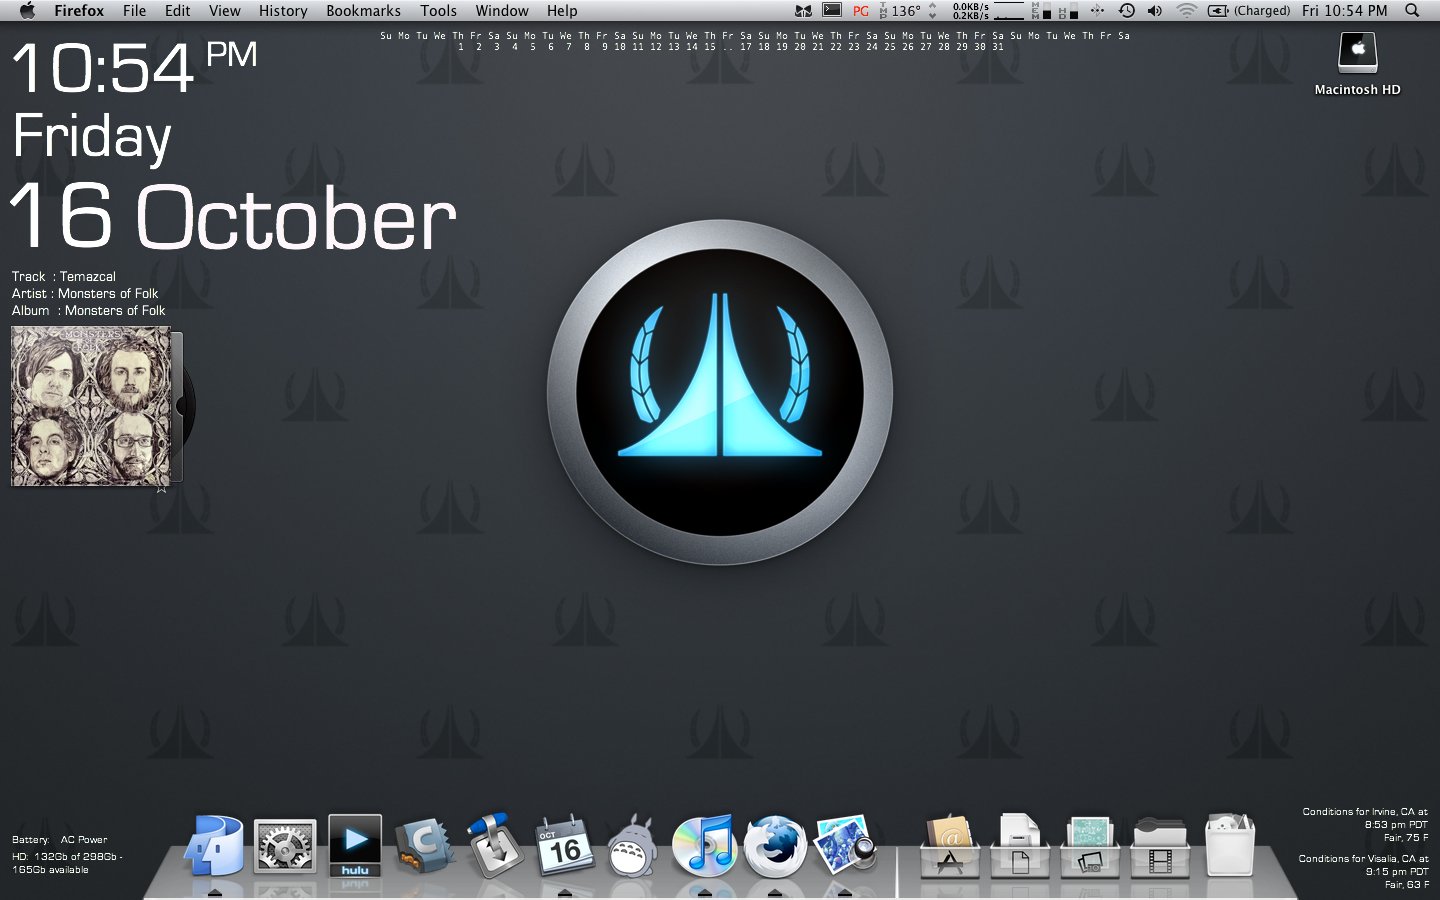Open the View menu
This screenshot has width=1440, height=900.
224,10
